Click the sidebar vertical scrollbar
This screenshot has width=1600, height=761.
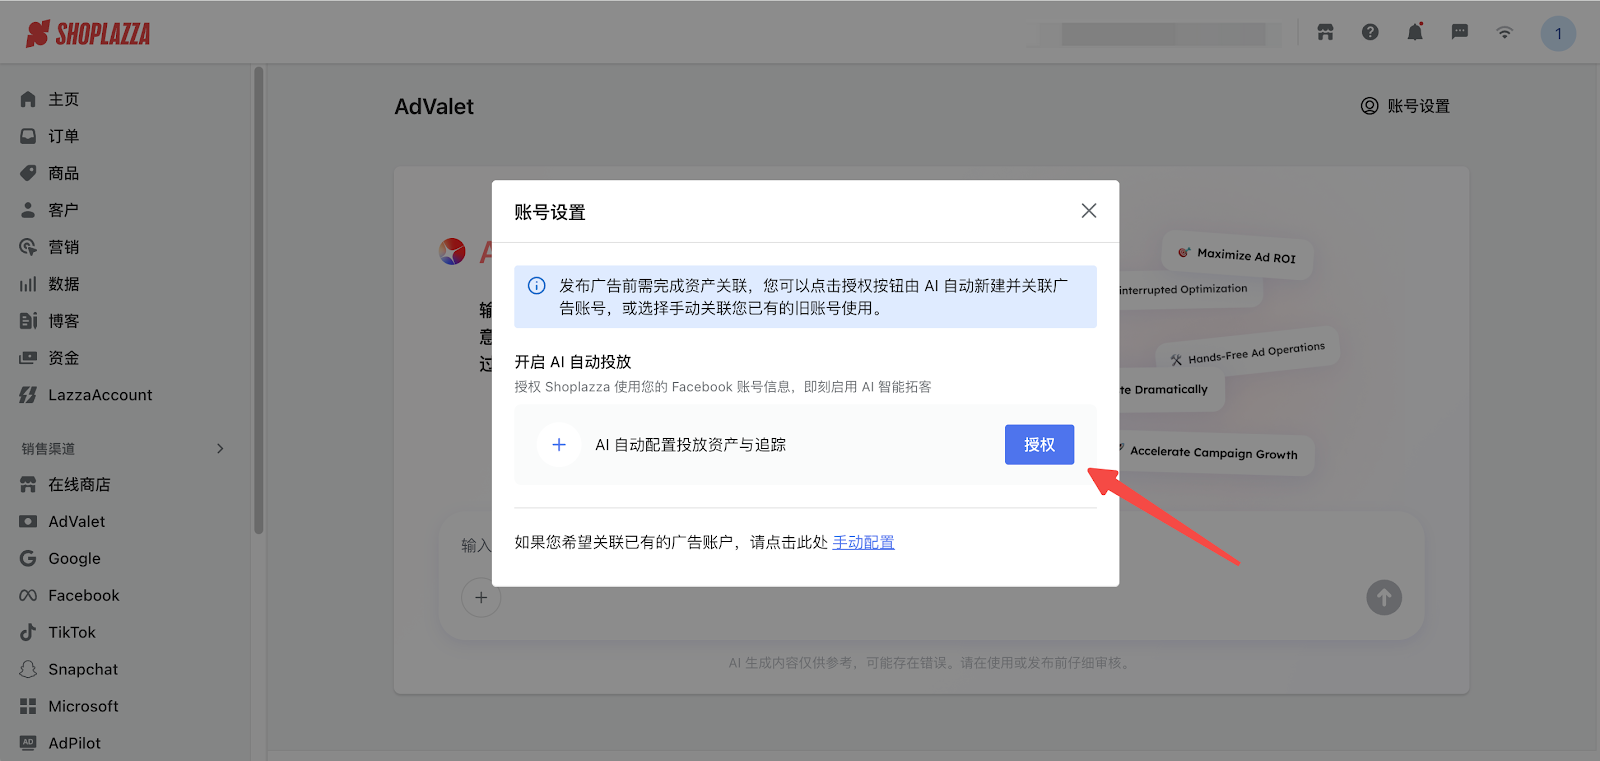(258, 300)
